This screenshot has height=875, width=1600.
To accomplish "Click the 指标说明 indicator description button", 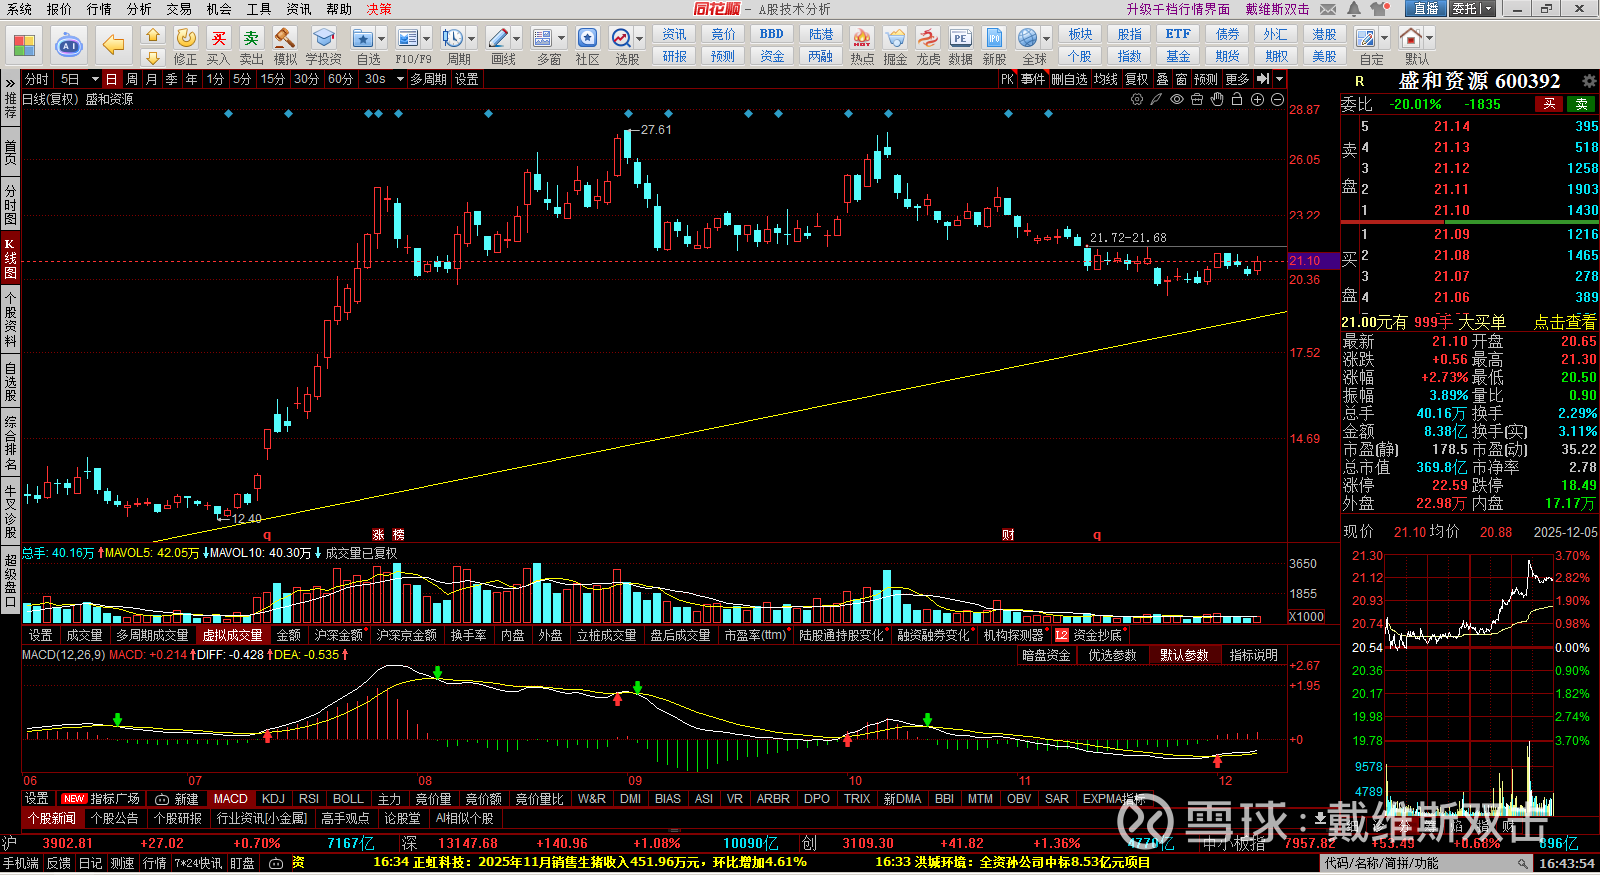I will [1253, 655].
